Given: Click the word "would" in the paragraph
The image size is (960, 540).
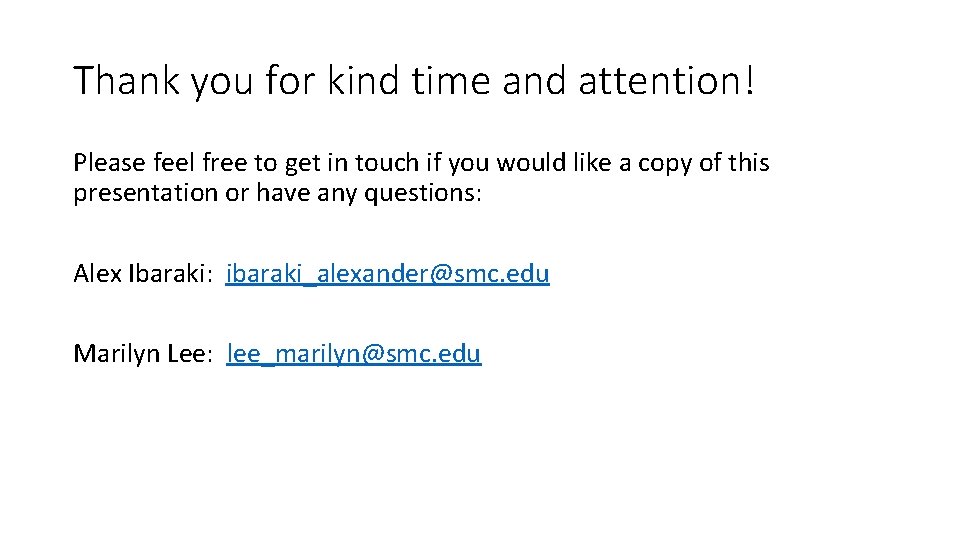Looking at the screenshot, I should pos(527,163).
